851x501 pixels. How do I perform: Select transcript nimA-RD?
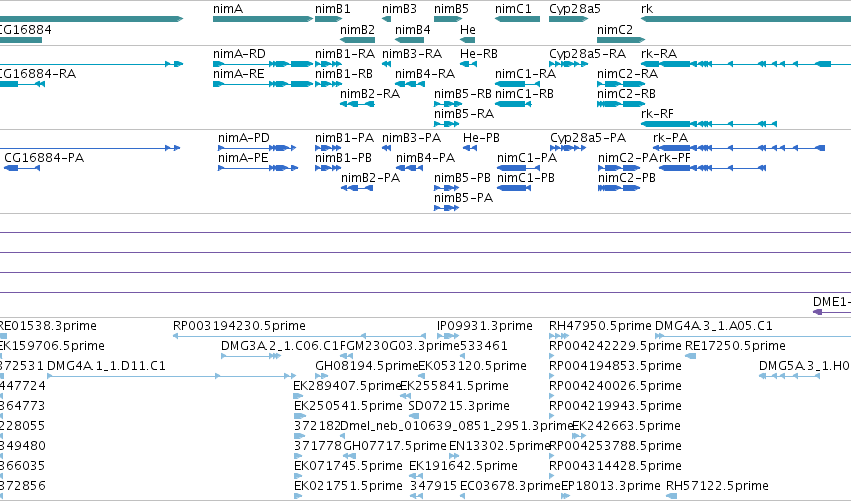[x=263, y=64]
